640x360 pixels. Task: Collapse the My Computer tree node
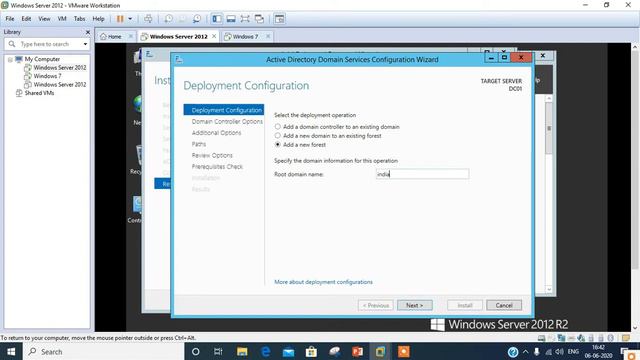[10, 60]
